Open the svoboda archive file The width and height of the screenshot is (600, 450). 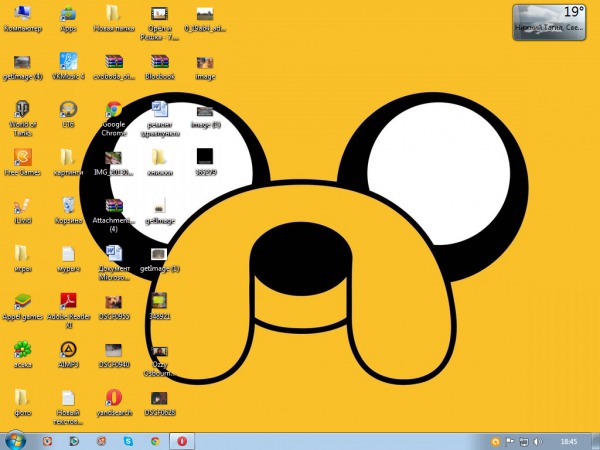[114, 67]
